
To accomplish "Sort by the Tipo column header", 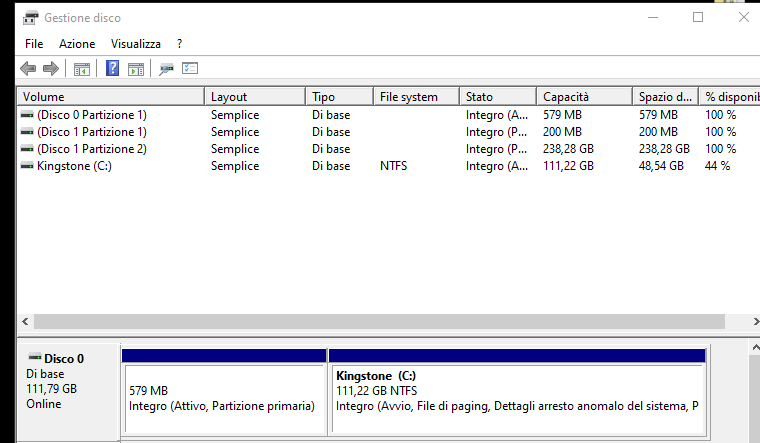I will click(x=340, y=96).
